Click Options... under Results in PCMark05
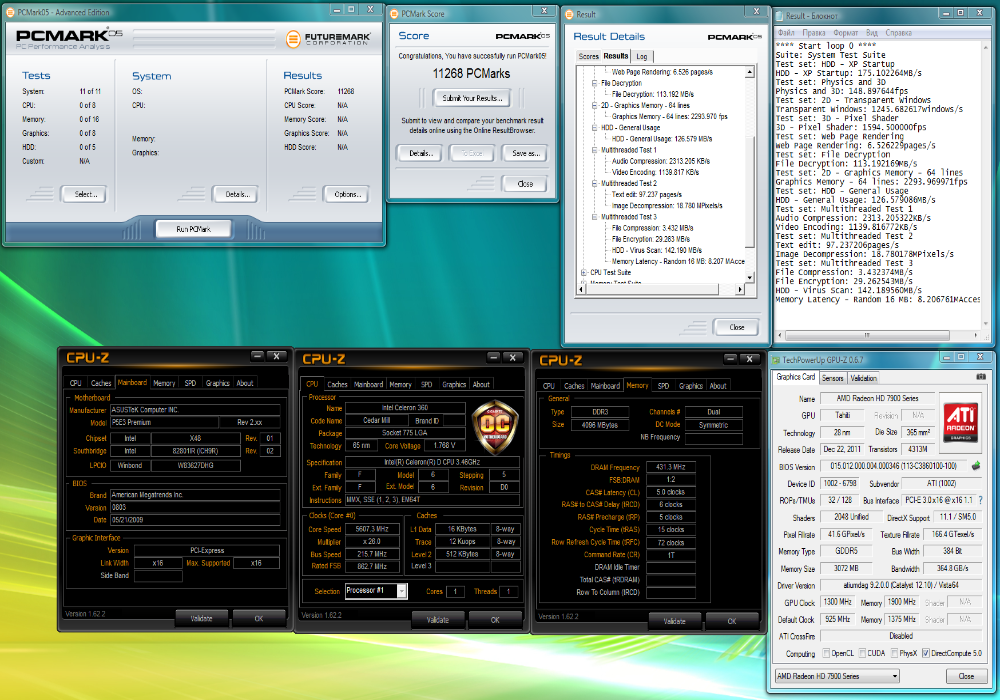The width and height of the screenshot is (1000, 700). click(347, 194)
